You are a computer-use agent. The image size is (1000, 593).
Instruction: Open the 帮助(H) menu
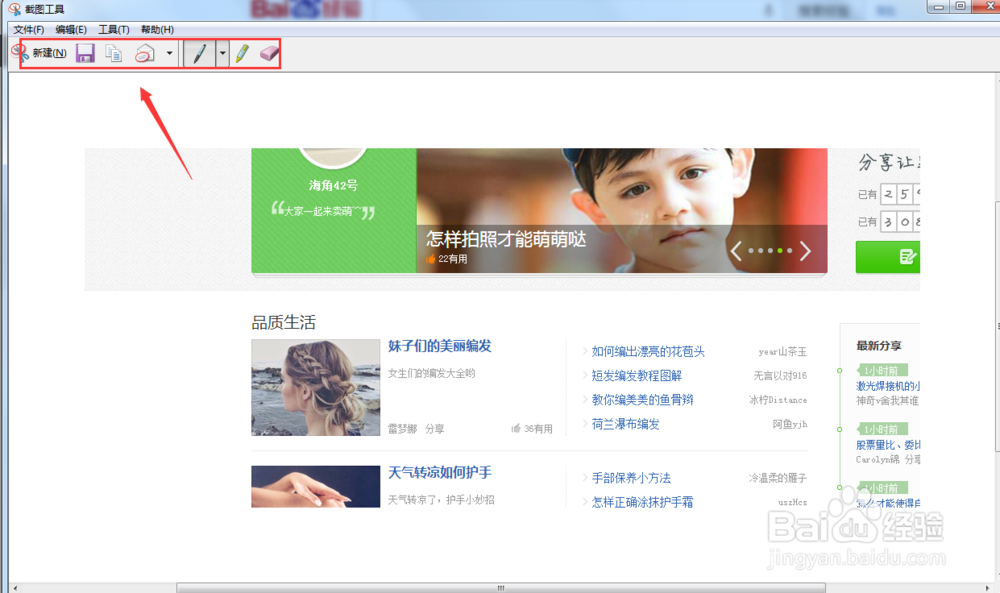coord(156,29)
